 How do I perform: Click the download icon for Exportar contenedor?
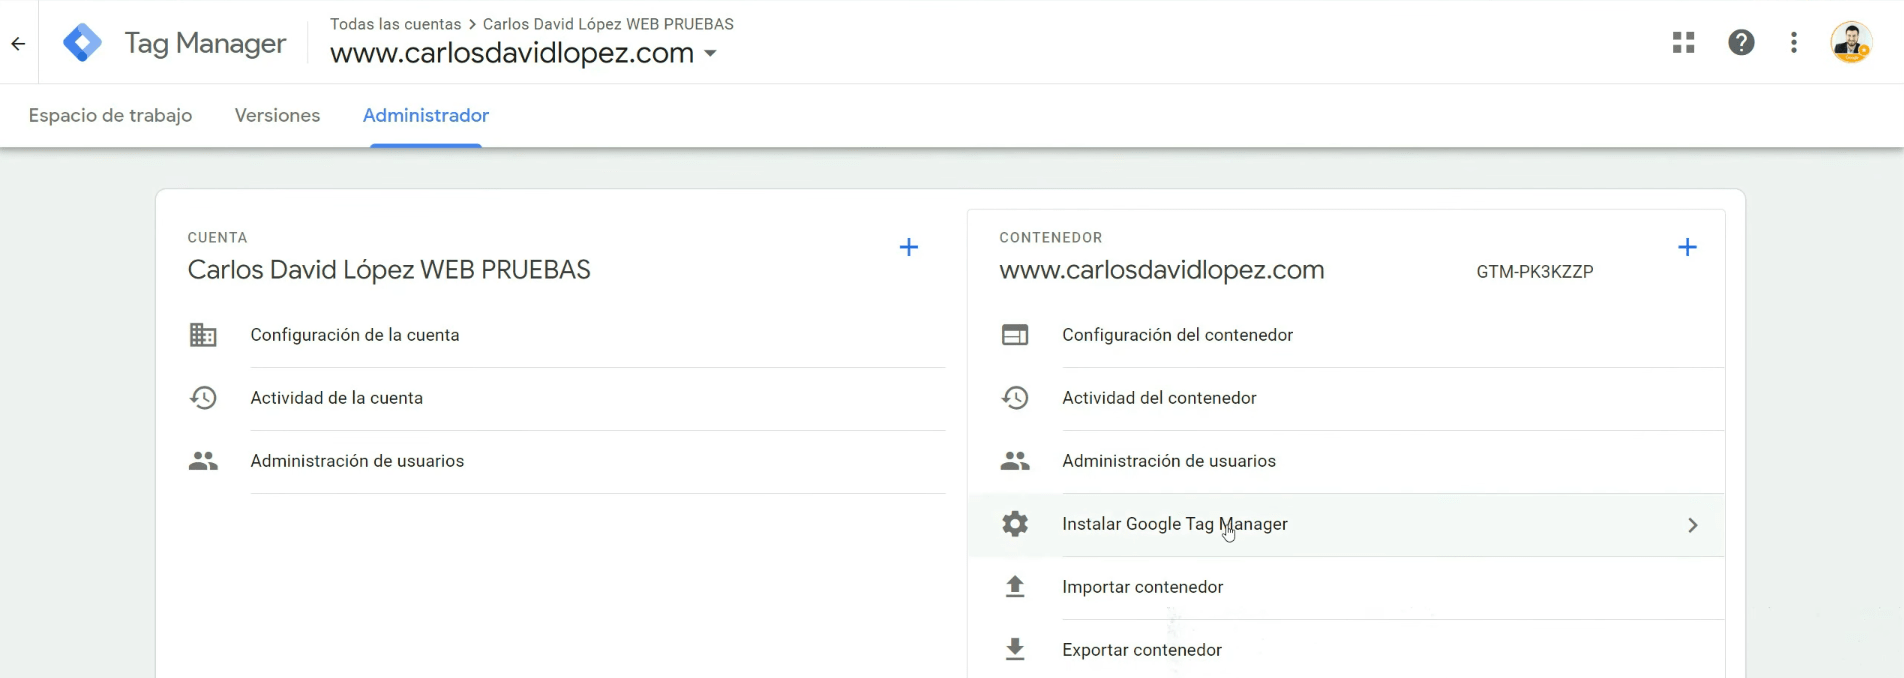point(1015,650)
